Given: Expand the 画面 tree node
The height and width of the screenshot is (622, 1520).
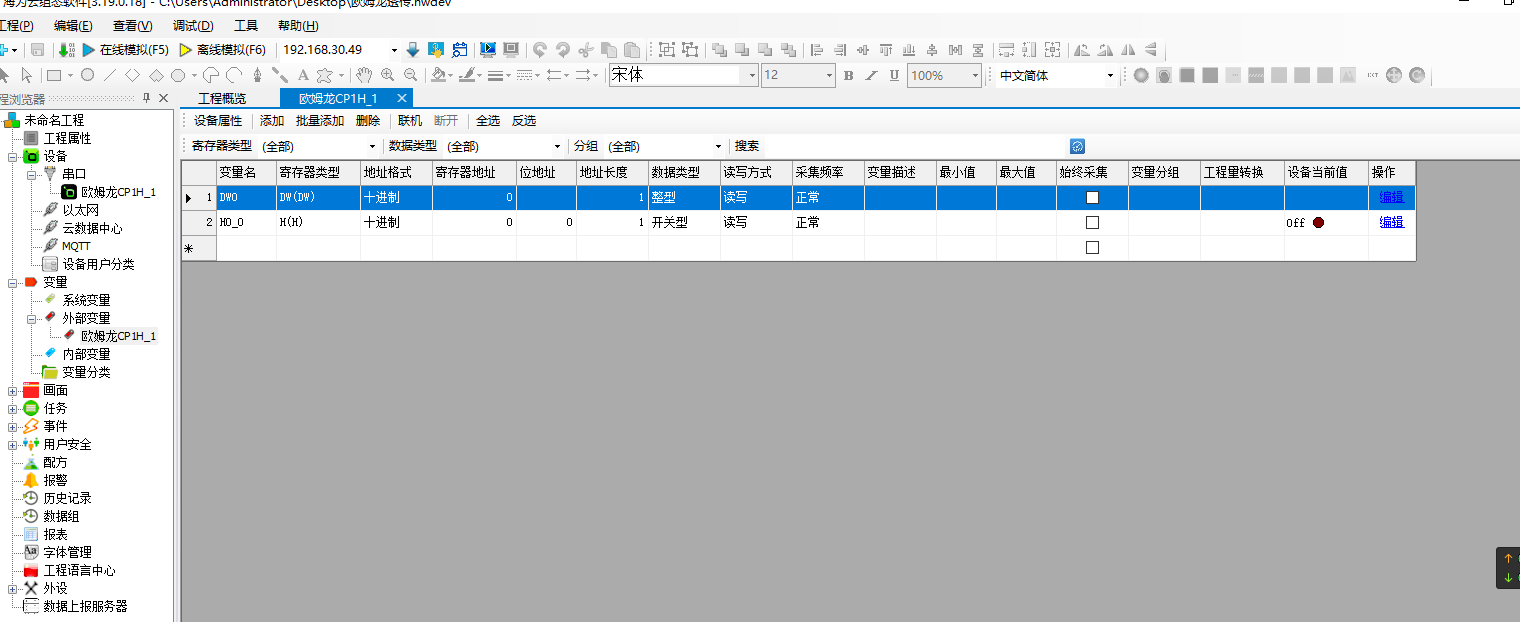Looking at the screenshot, I should pyautogui.click(x=12, y=390).
